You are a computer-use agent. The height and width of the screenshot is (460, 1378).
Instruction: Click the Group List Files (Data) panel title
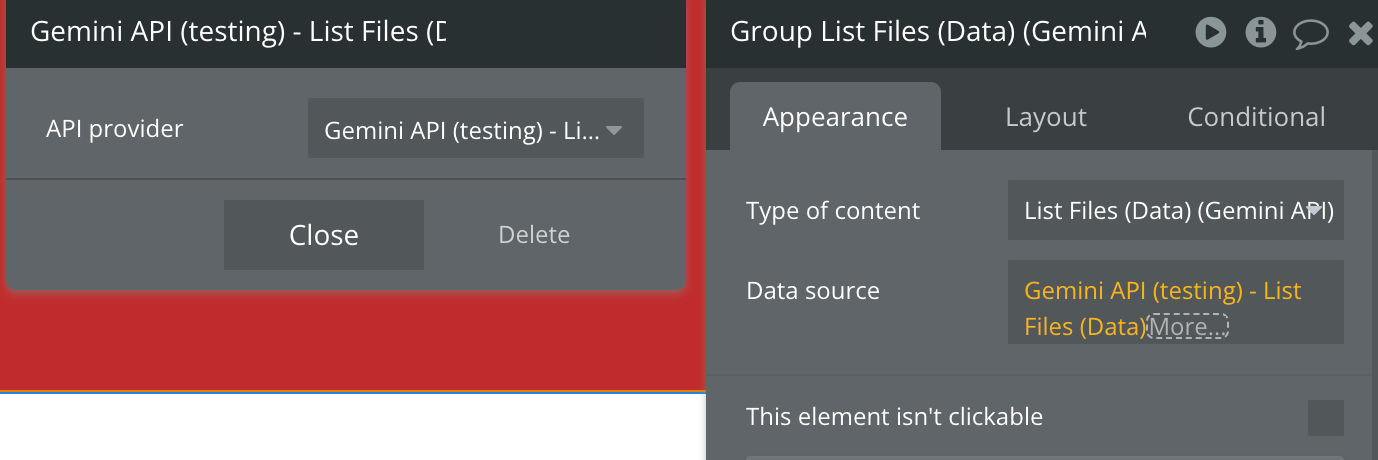[938, 33]
